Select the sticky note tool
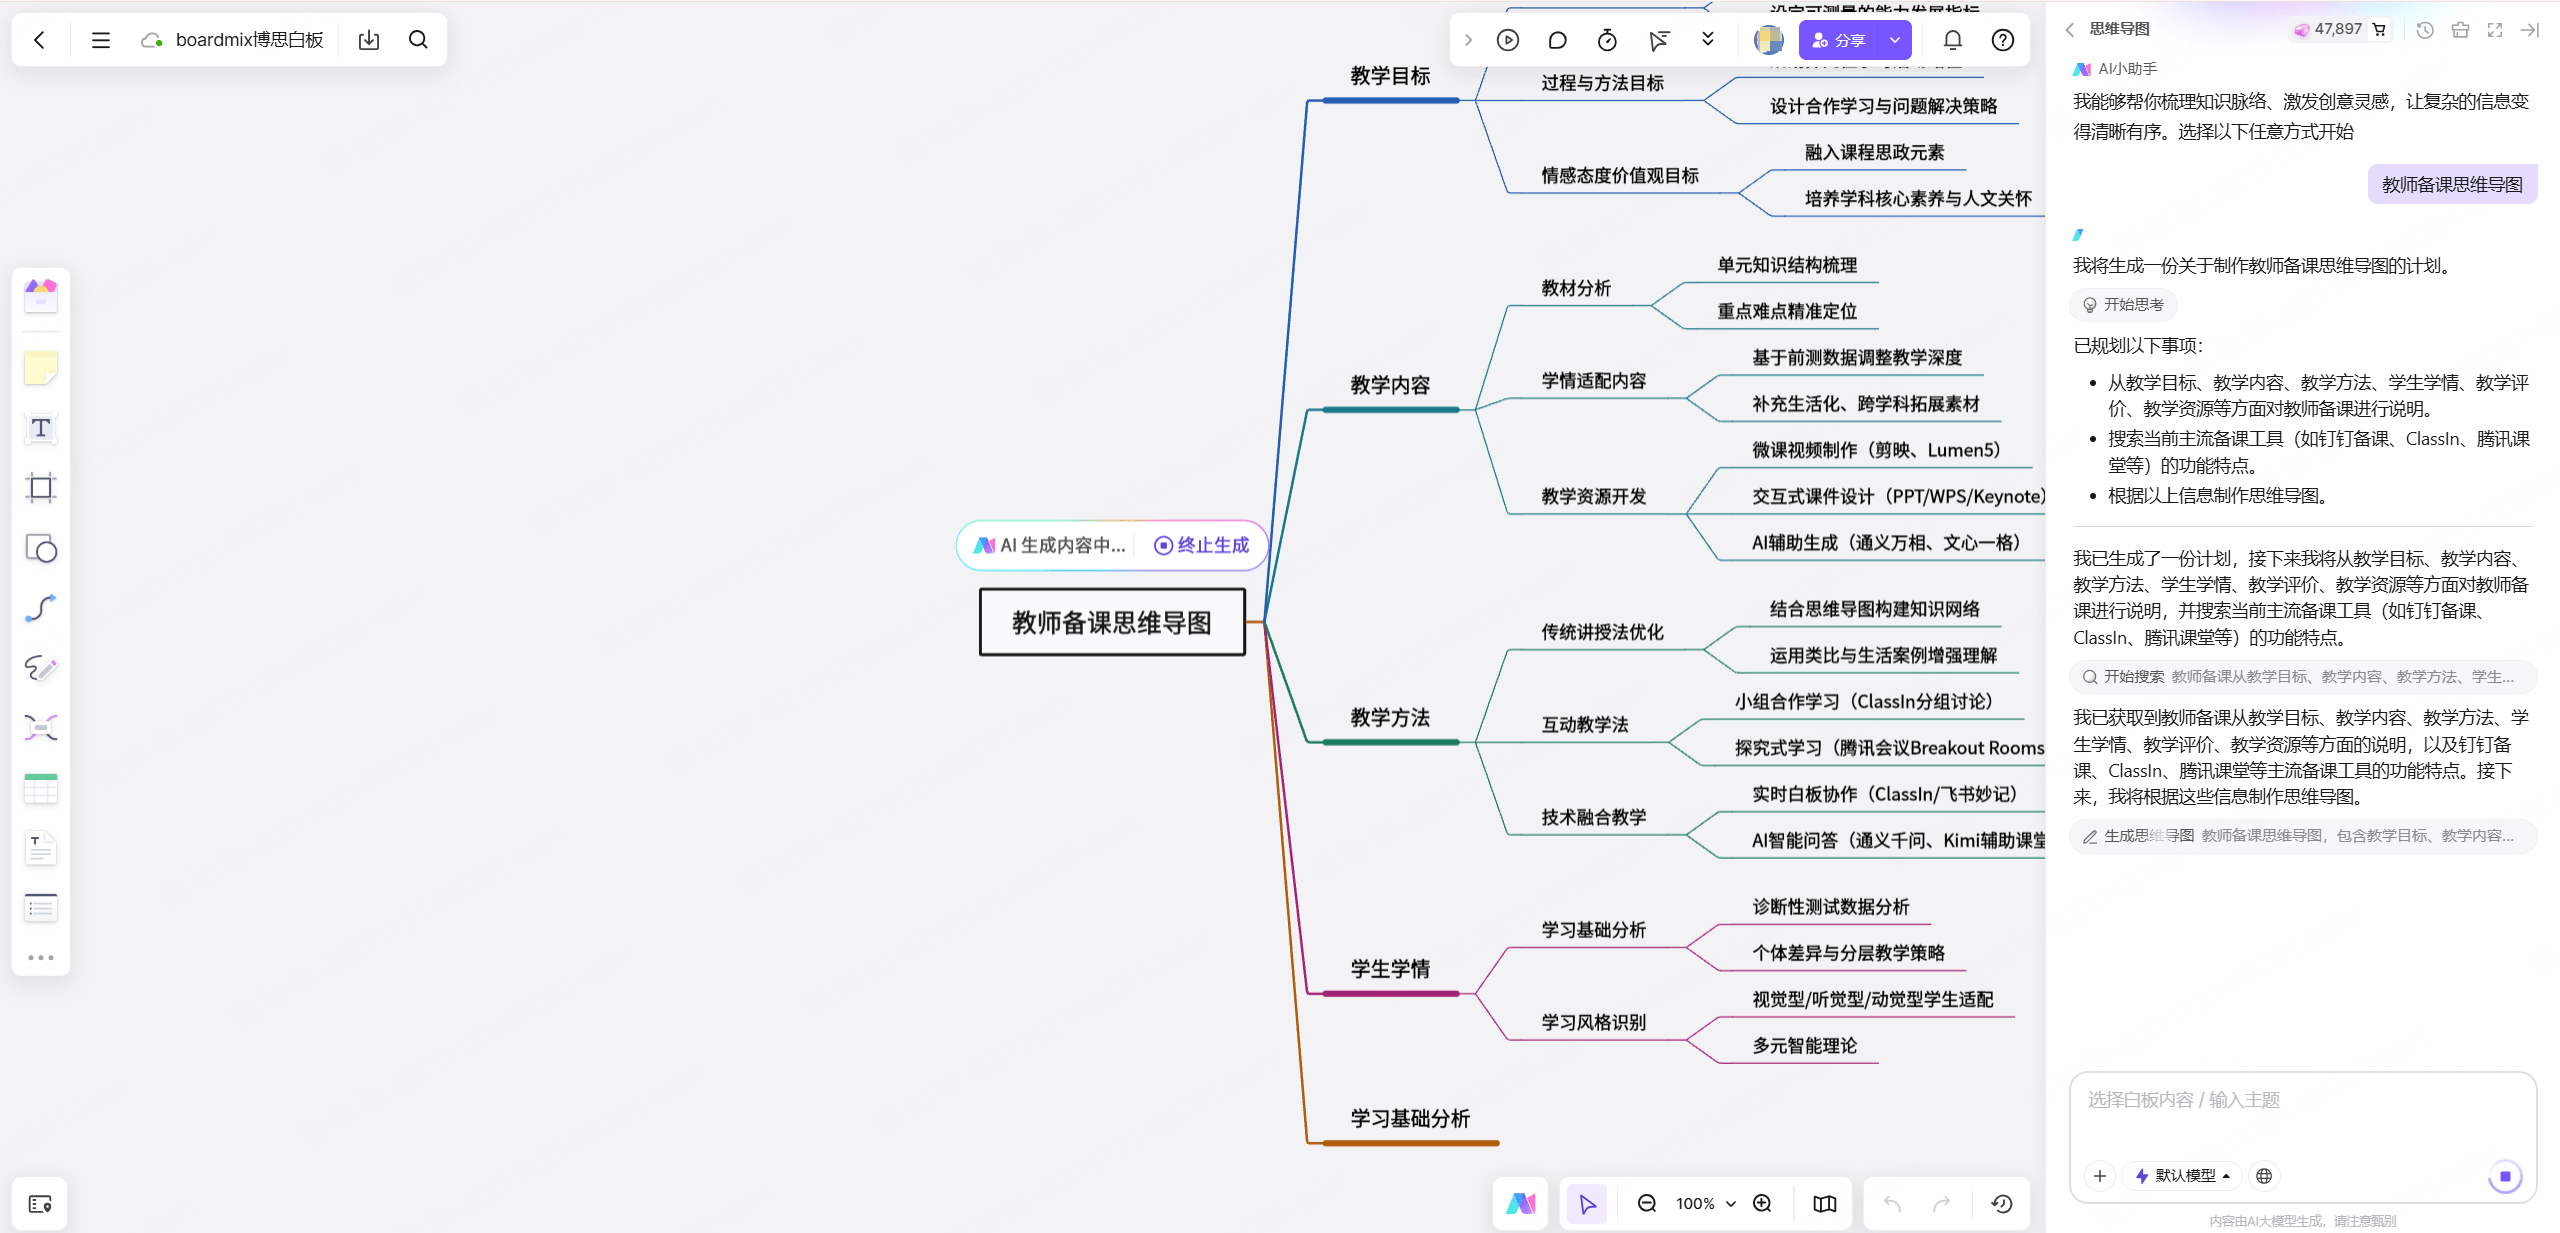The image size is (2560, 1233). click(41, 368)
